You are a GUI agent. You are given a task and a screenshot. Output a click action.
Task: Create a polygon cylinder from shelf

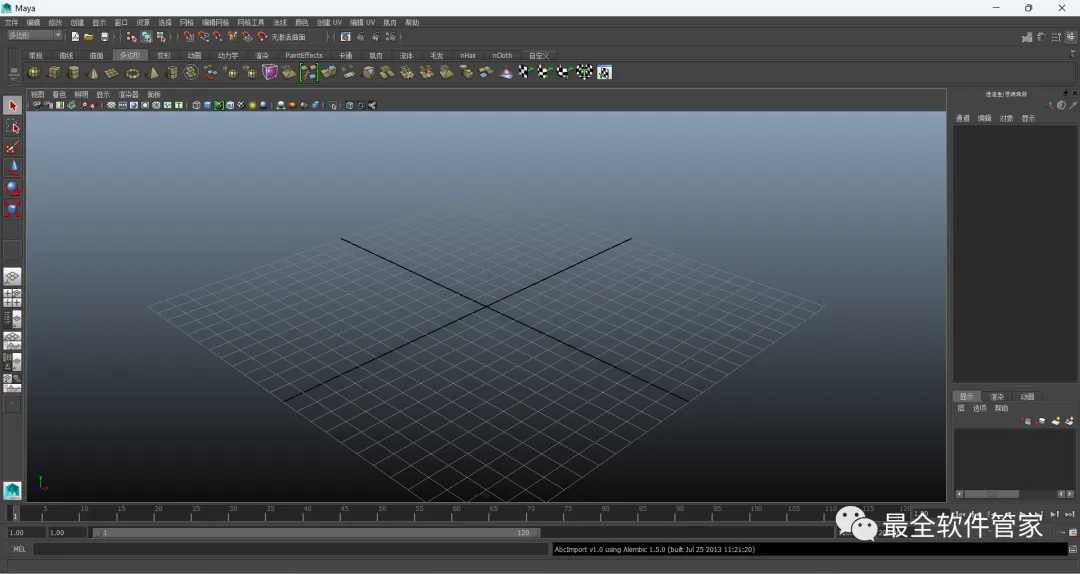click(x=73, y=72)
